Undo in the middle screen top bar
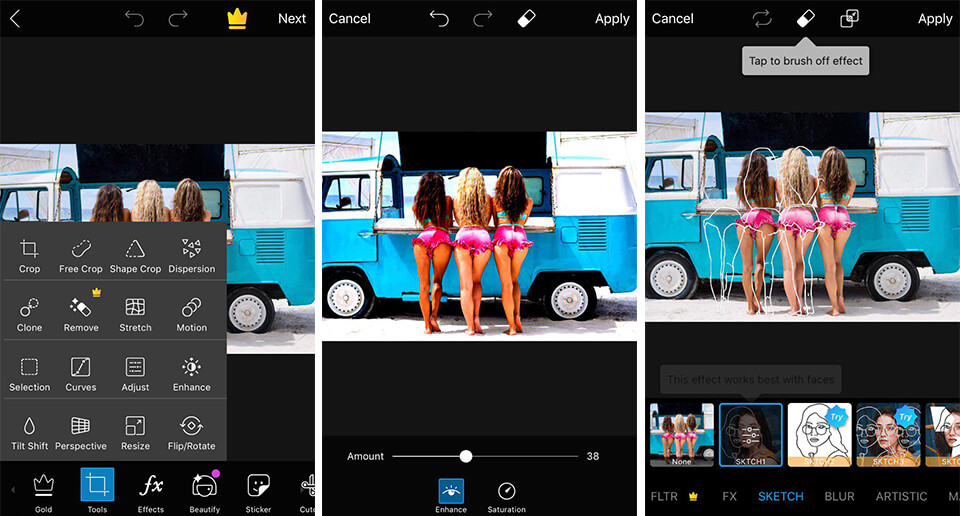The image size is (960, 516). coord(439,19)
